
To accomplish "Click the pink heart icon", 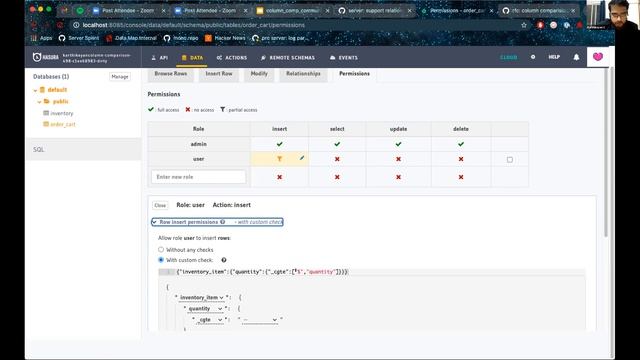I will pos(598,57).
